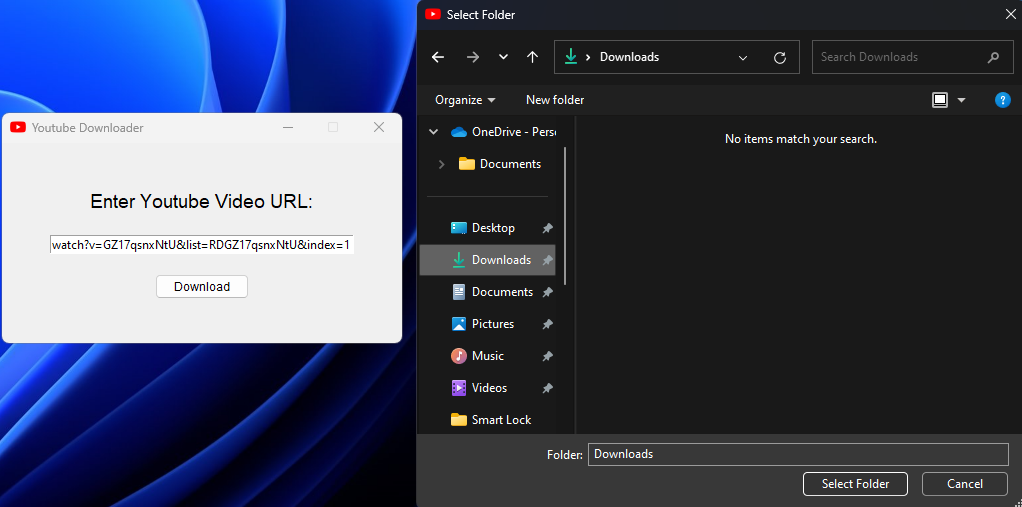
Task: Select Smart Lock folder in navigation pane
Action: point(491,420)
